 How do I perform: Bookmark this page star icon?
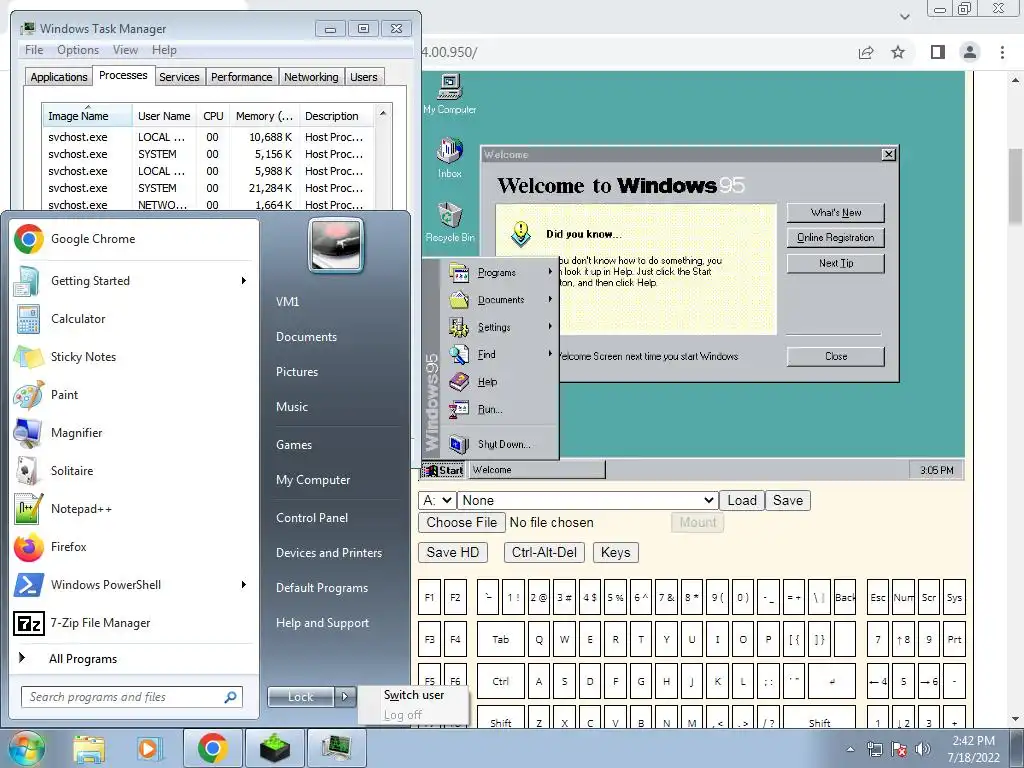click(898, 52)
